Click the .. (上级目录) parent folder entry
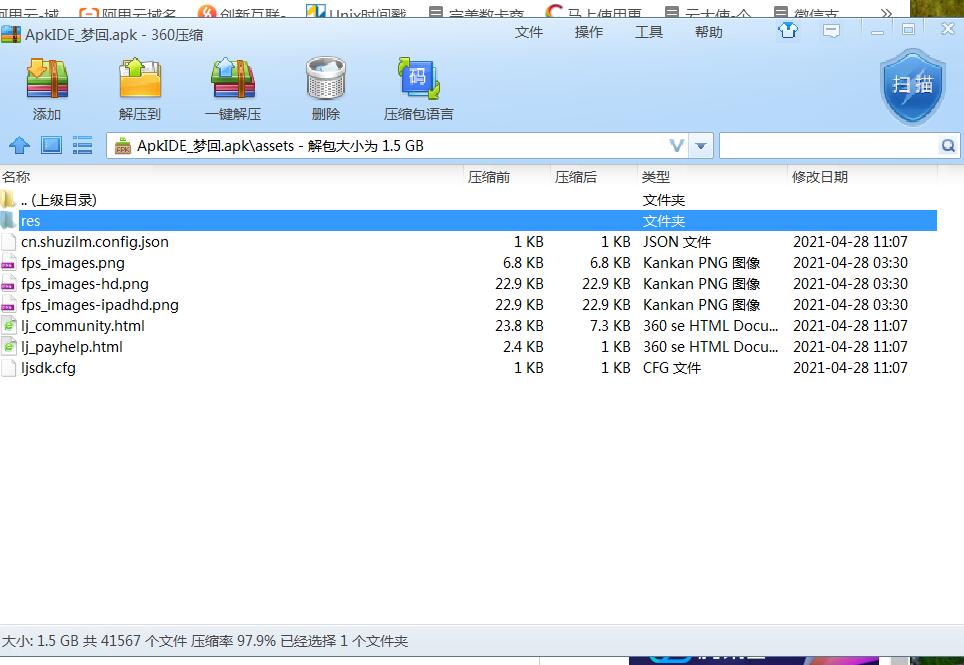 (59, 200)
